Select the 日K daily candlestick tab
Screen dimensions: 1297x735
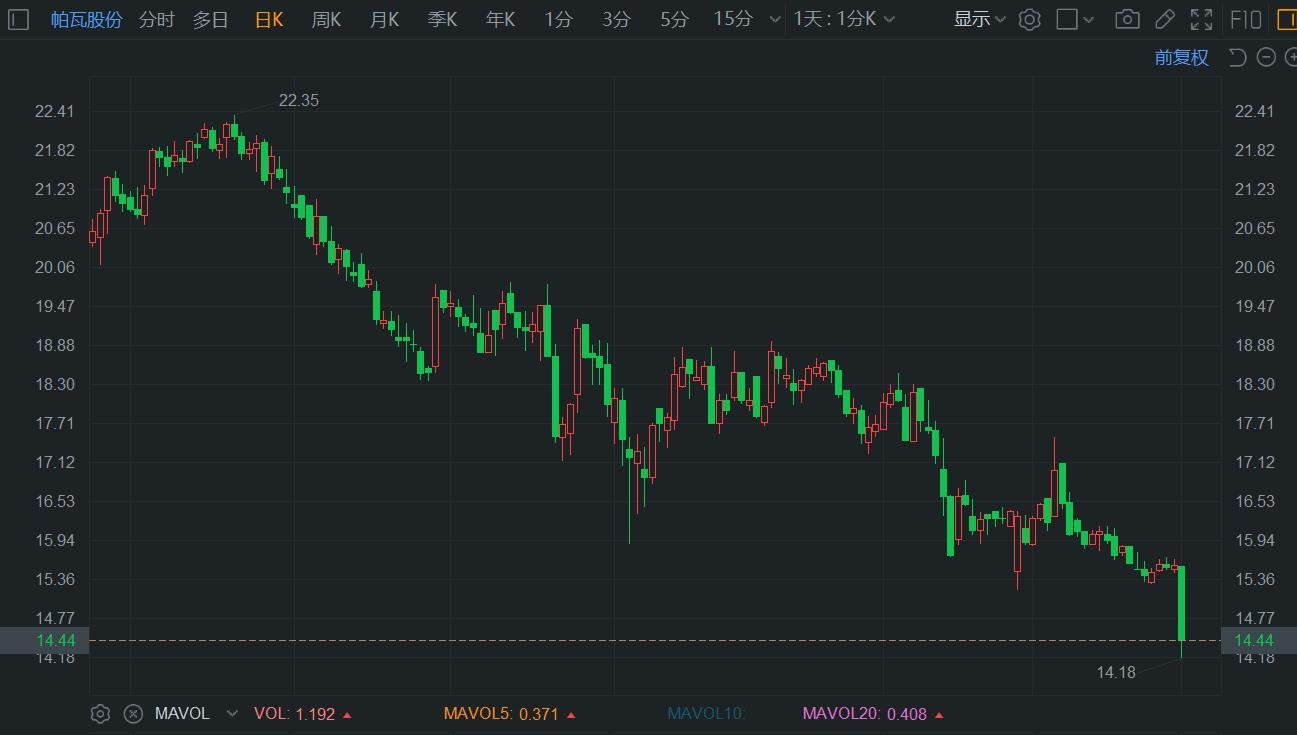point(269,19)
